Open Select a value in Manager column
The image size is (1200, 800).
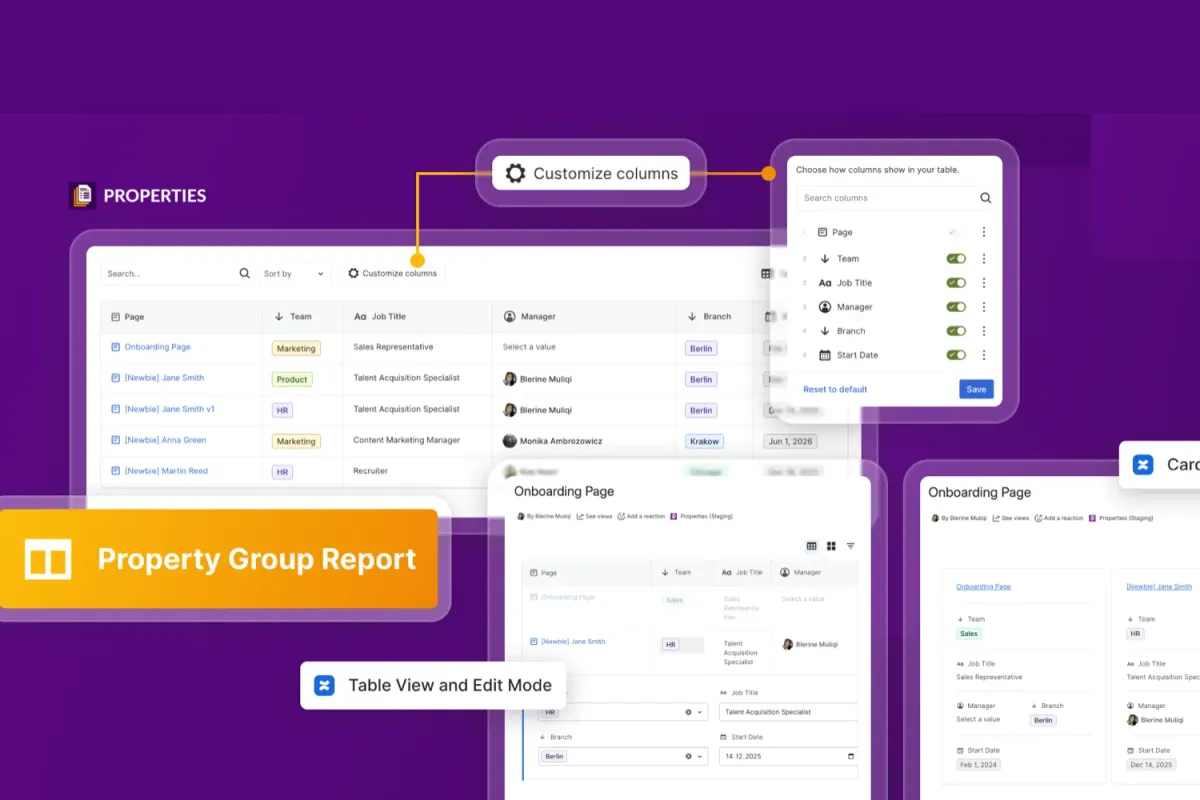pyautogui.click(x=528, y=347)
